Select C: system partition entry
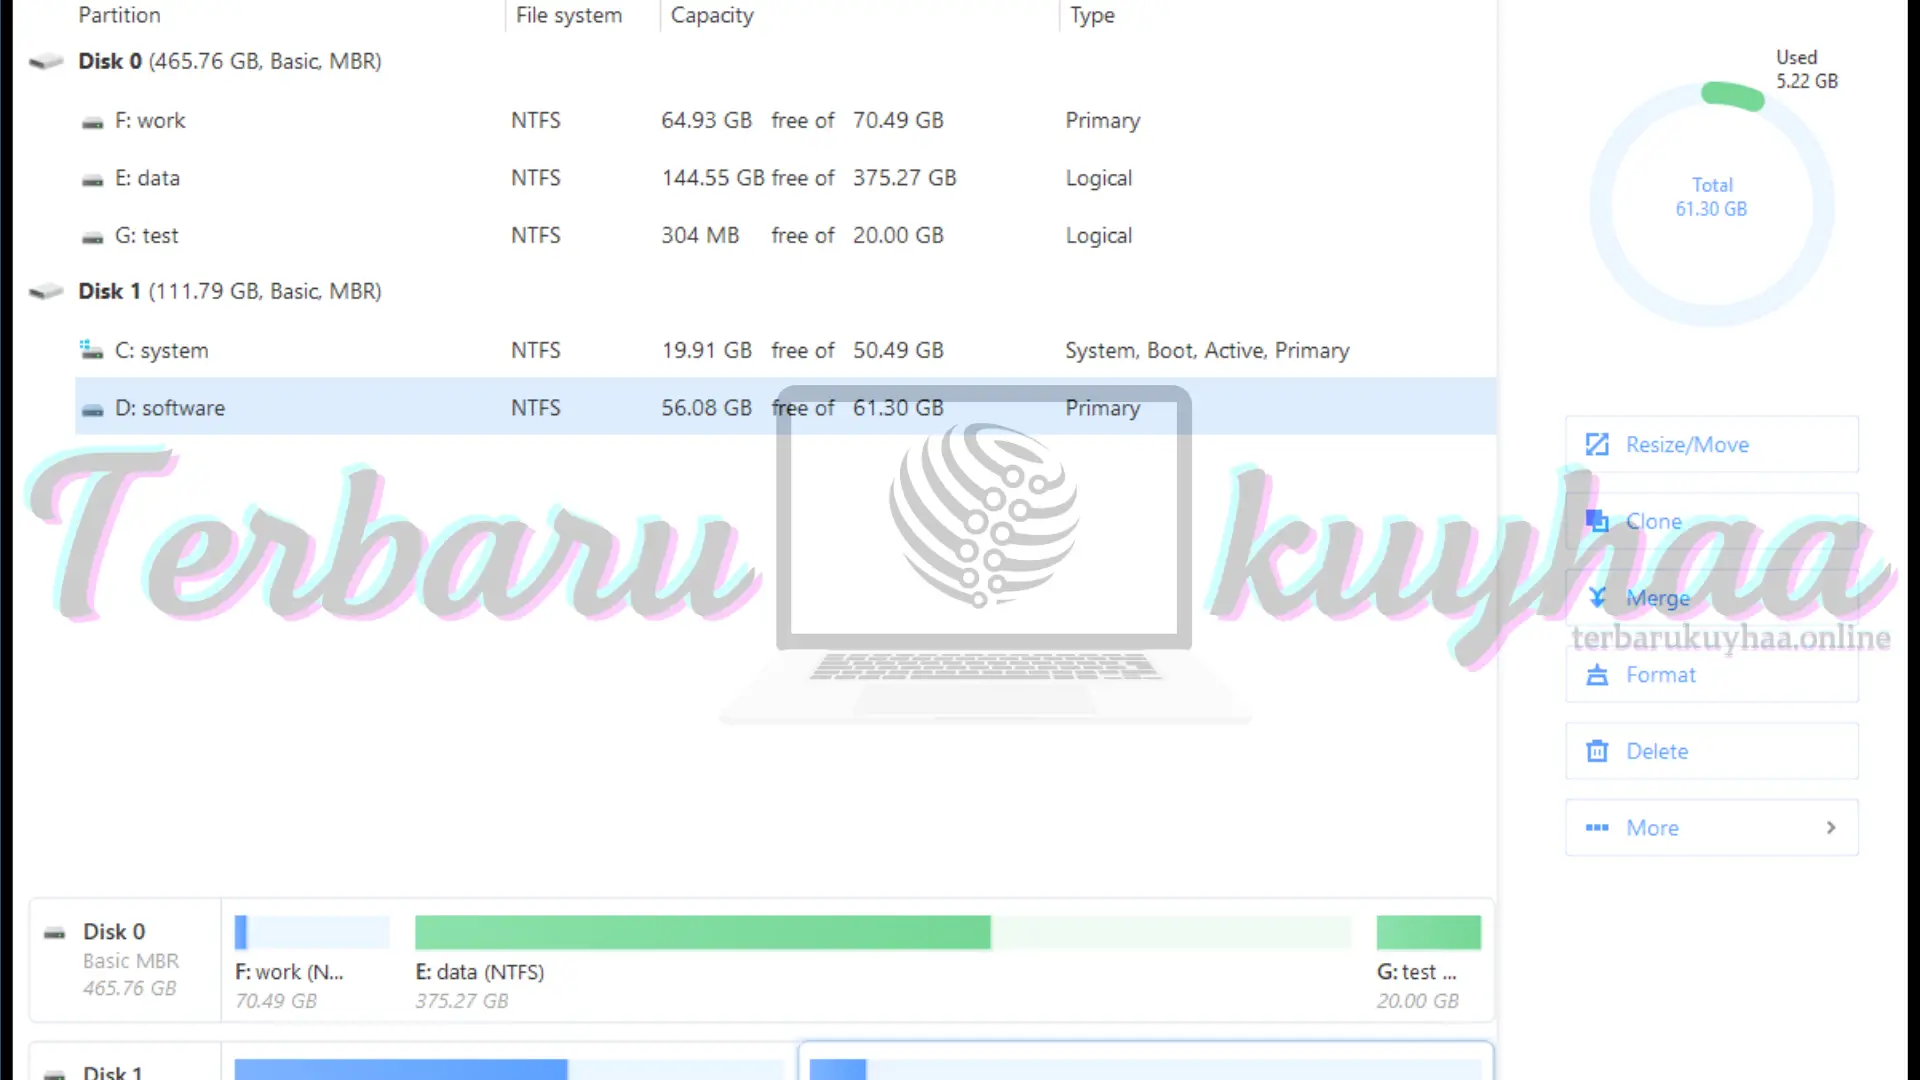The image size is (1920, 1080). coord(162,349)
